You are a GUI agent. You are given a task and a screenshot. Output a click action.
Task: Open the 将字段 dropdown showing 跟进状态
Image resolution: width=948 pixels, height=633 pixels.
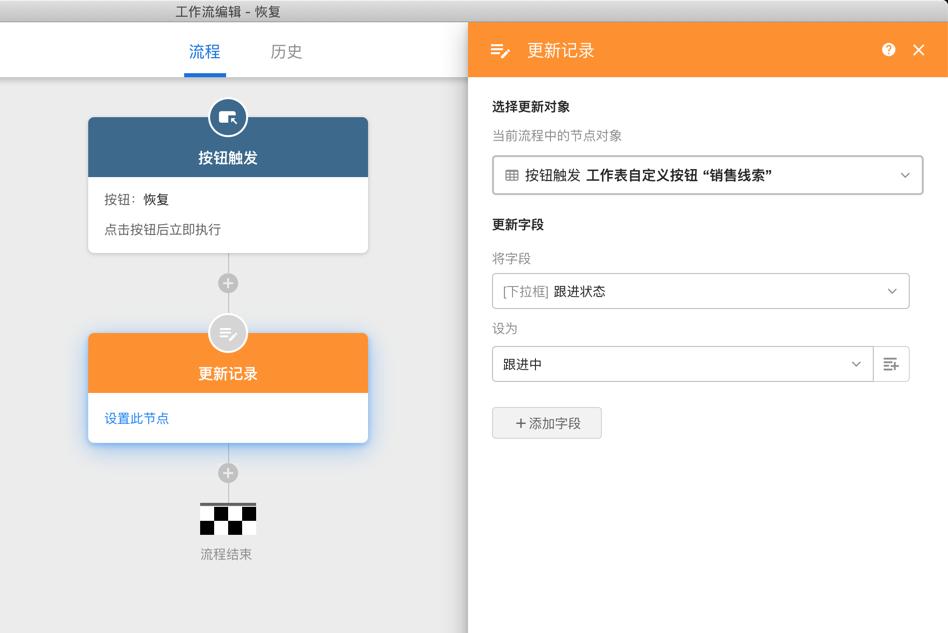700,291
